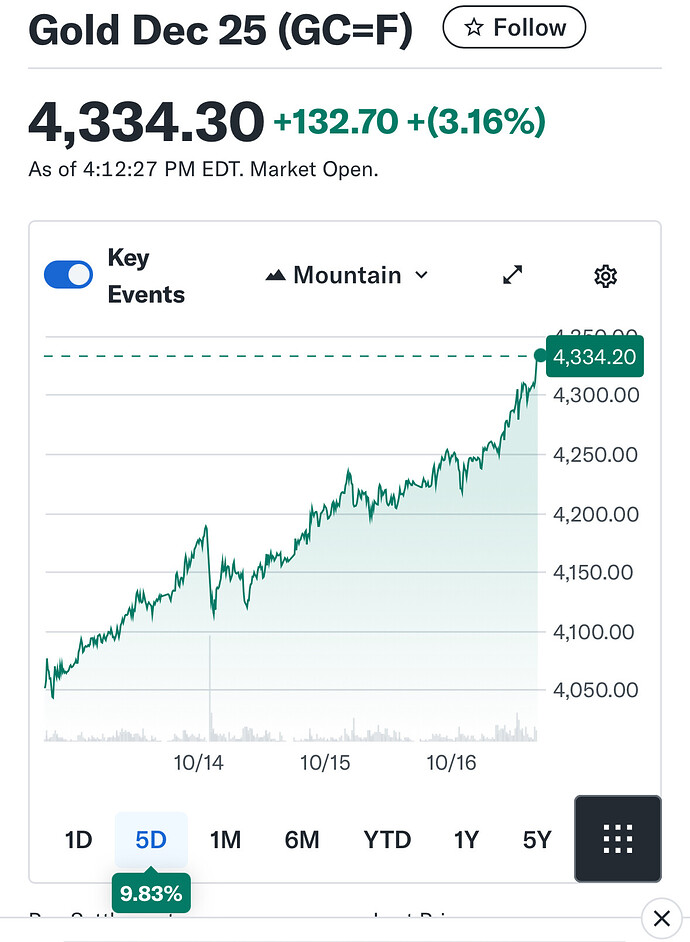
Task: Select the 1Y time range
Action: 466,840
